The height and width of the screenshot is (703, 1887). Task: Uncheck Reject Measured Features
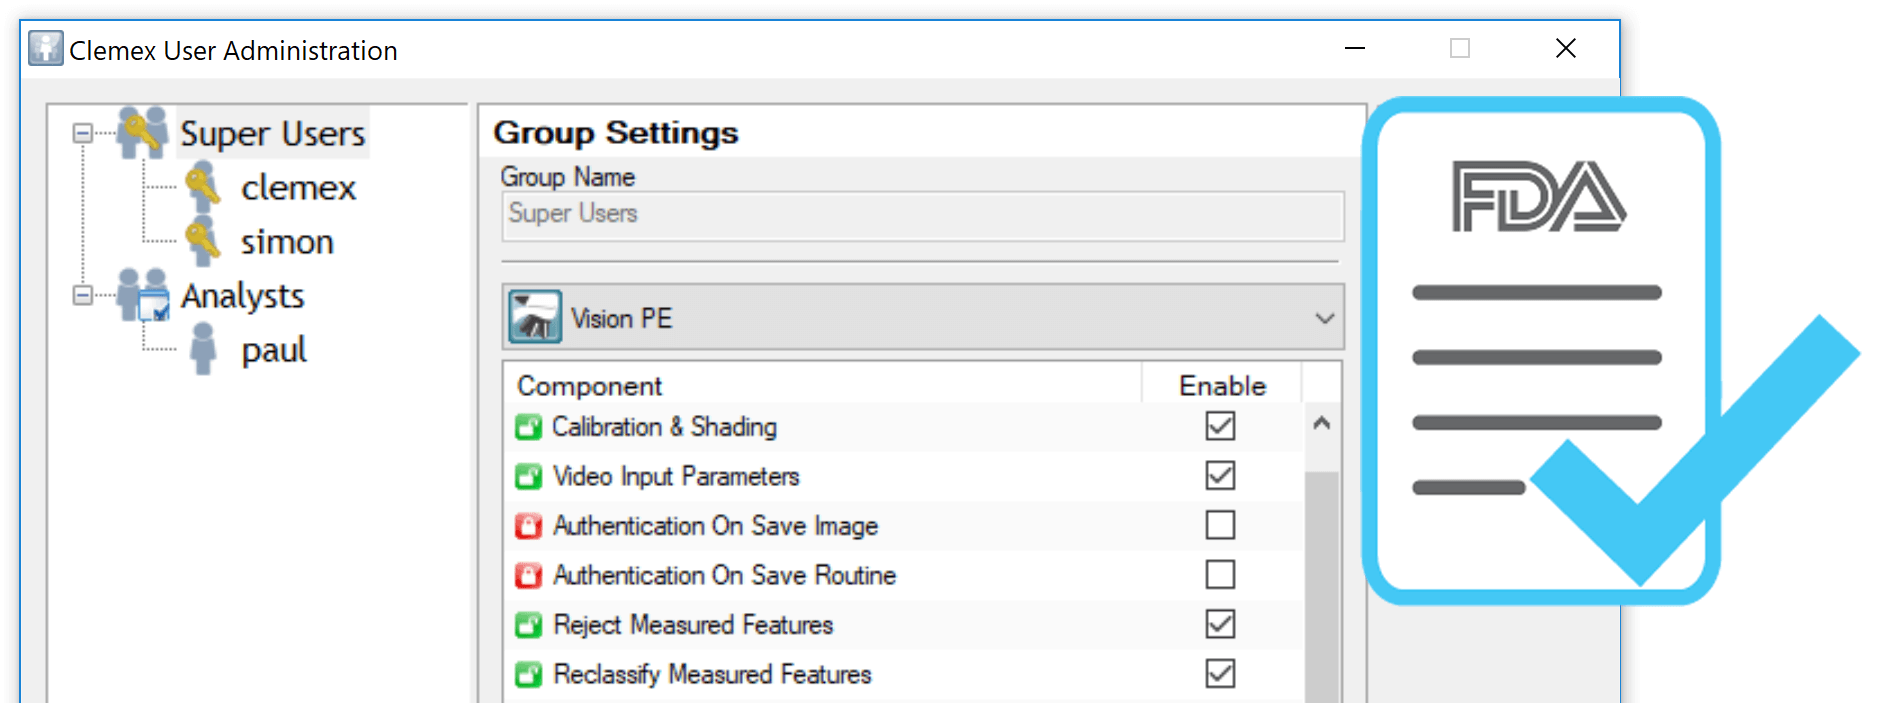[1220, 624]
